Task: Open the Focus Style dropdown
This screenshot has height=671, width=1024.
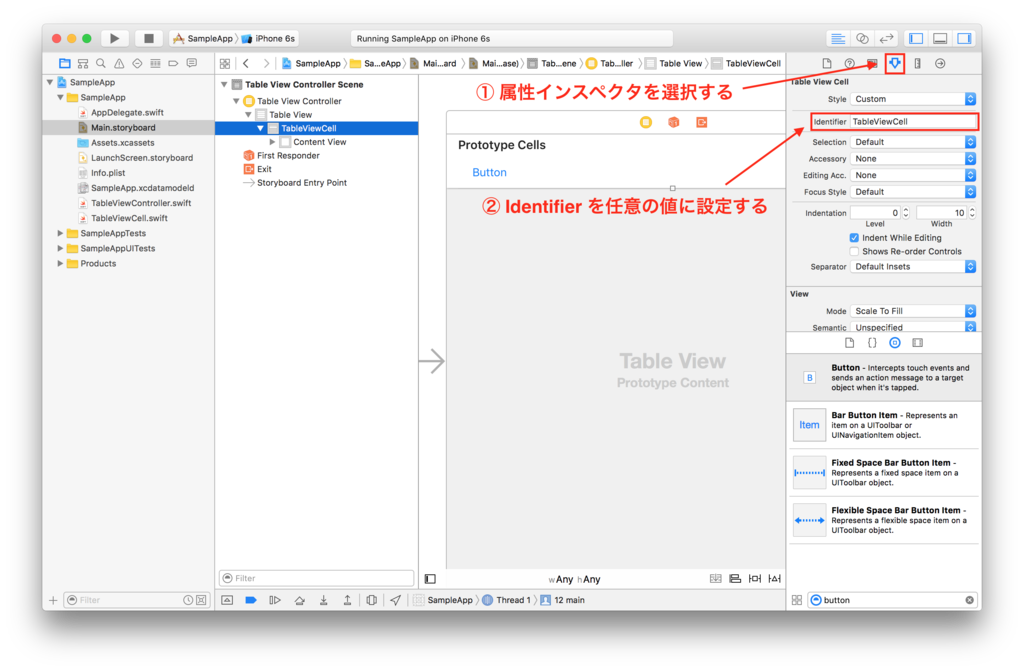Action: pyautogui.click(x=913, y=192)
